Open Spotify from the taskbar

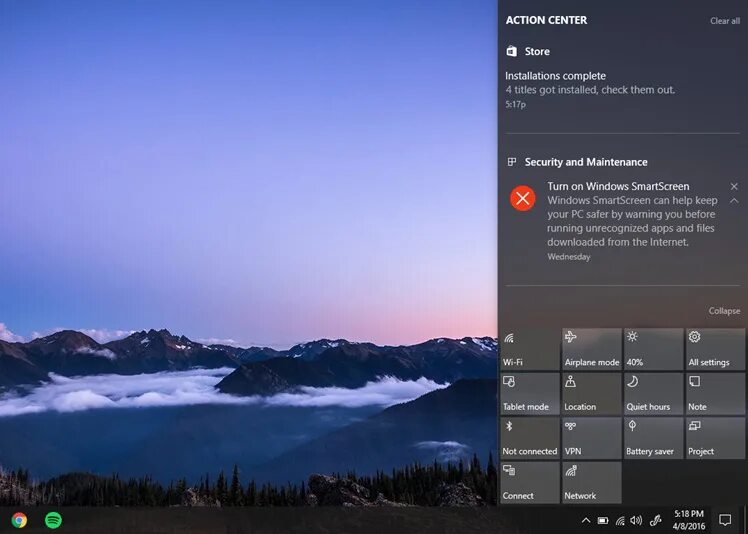tap(53, 520)
